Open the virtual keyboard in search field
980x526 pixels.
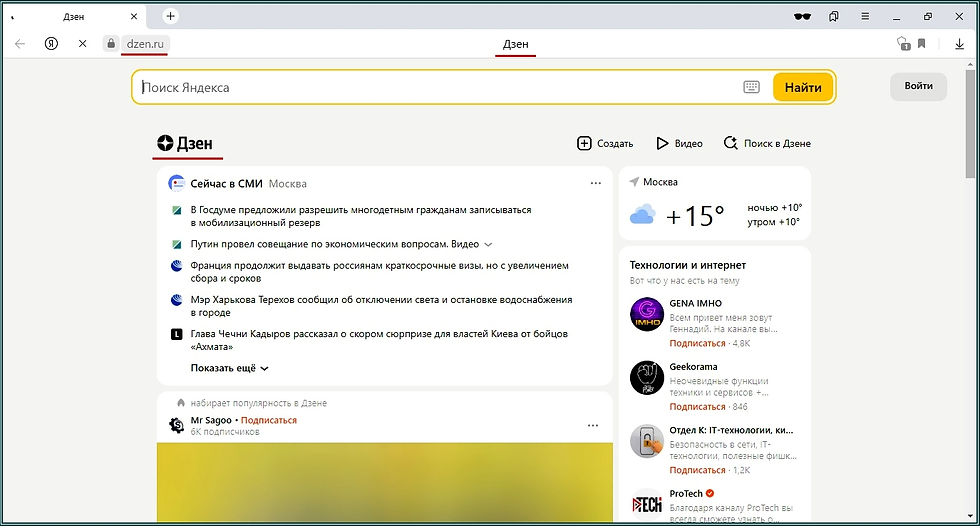click(x=752, y=87)
